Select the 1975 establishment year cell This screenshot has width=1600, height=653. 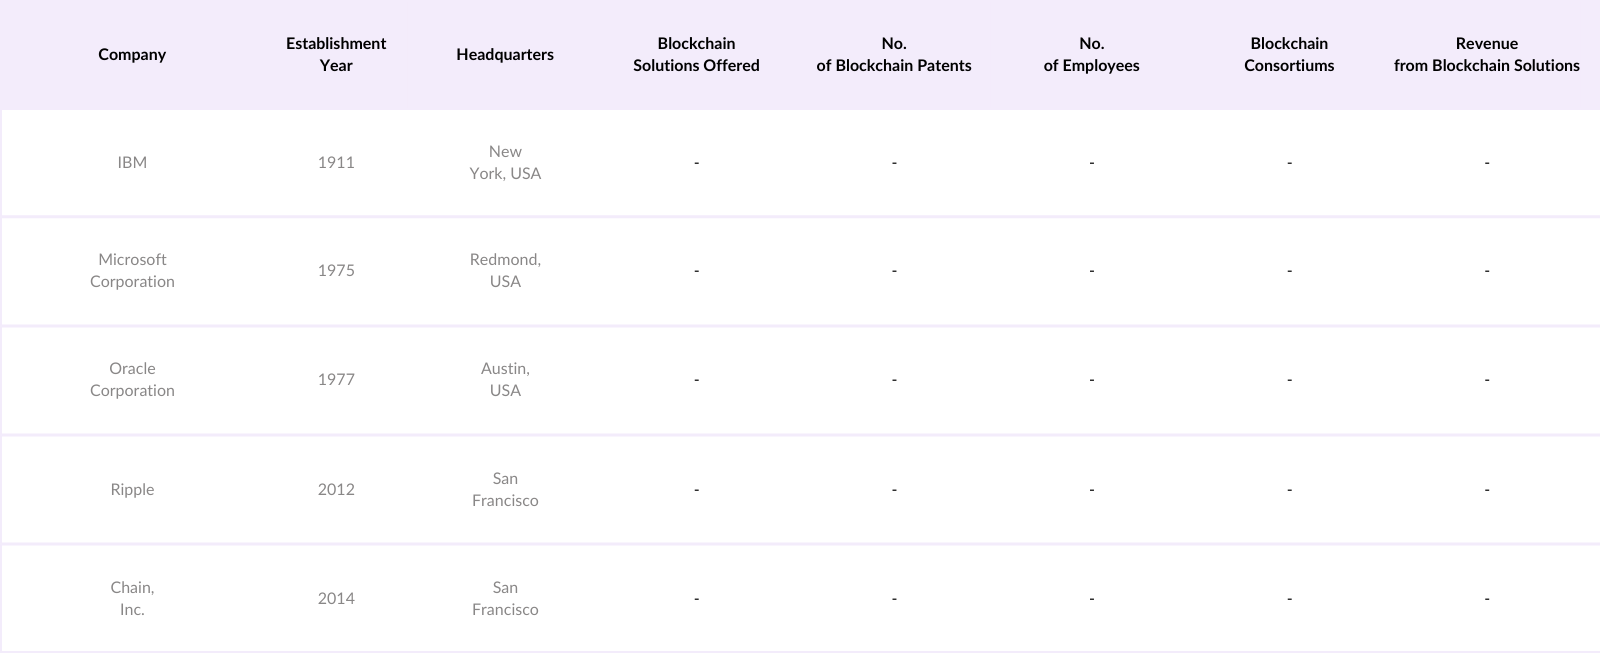pyautogui.click(x=336, y=271)
